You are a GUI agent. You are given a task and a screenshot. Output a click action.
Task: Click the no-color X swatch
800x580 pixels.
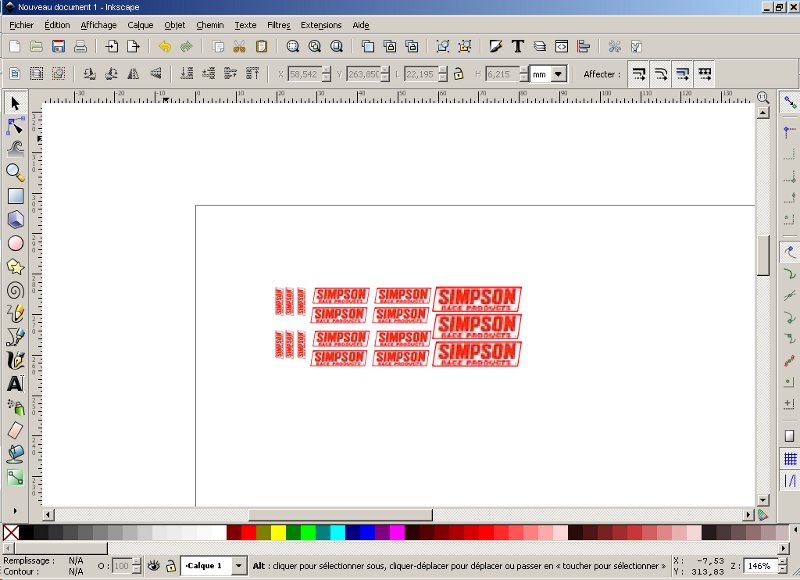[11, 533]
